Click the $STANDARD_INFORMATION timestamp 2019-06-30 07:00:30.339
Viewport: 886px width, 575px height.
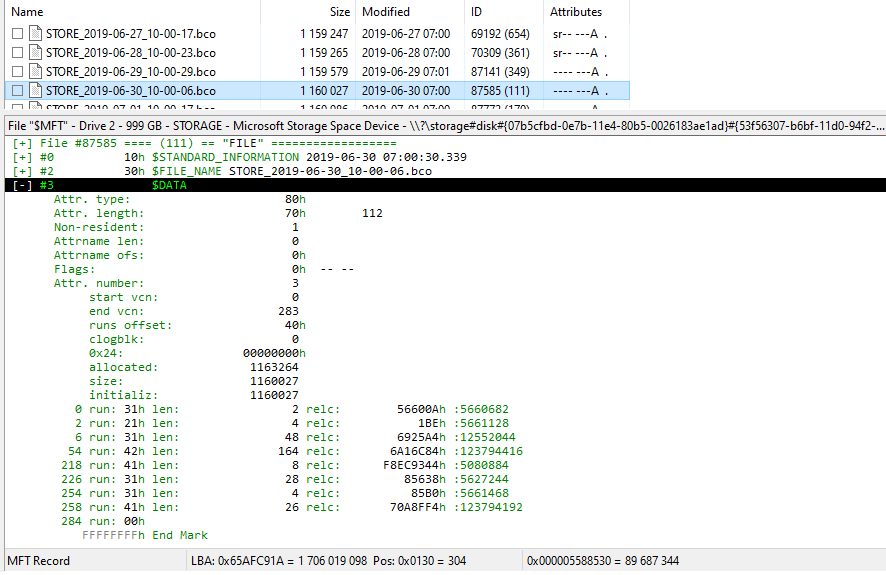click(386, 157)
